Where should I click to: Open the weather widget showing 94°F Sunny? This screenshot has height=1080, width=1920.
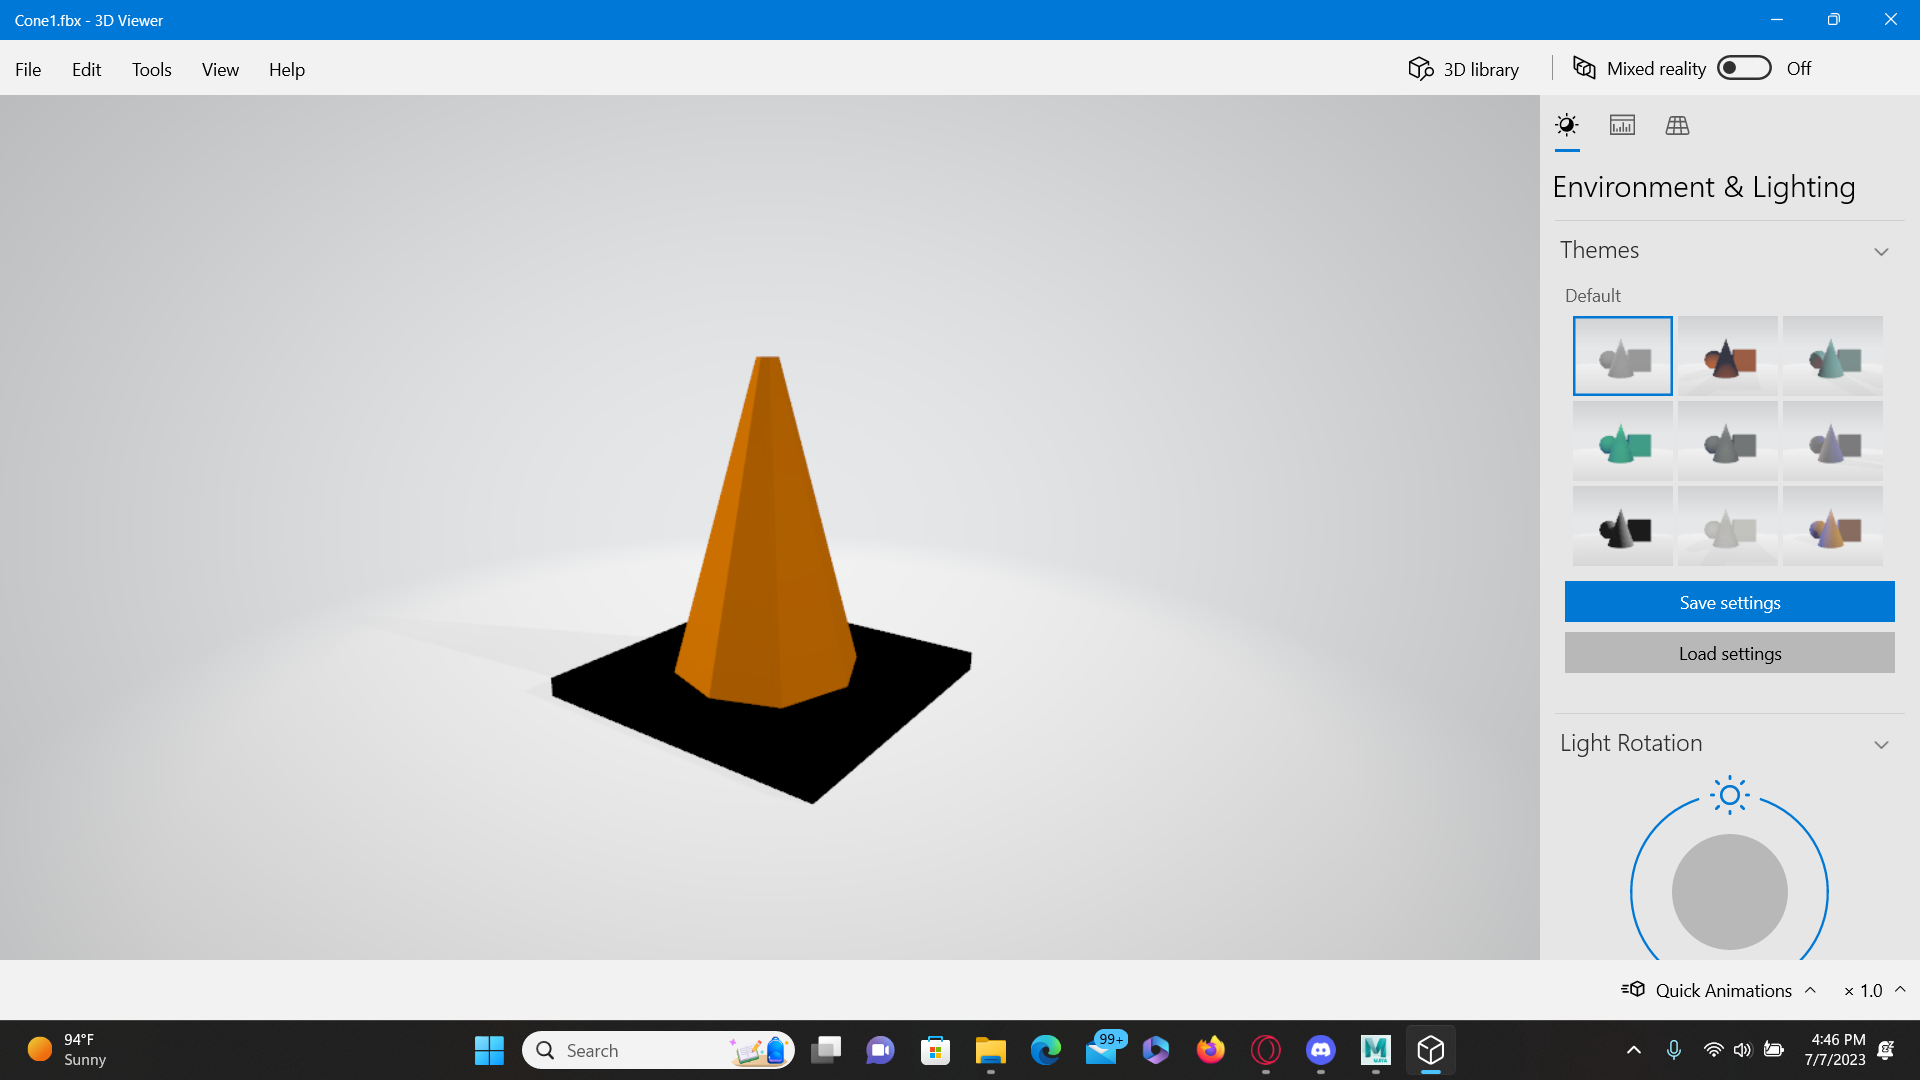pyautogui.click(x=67, y=1050)
